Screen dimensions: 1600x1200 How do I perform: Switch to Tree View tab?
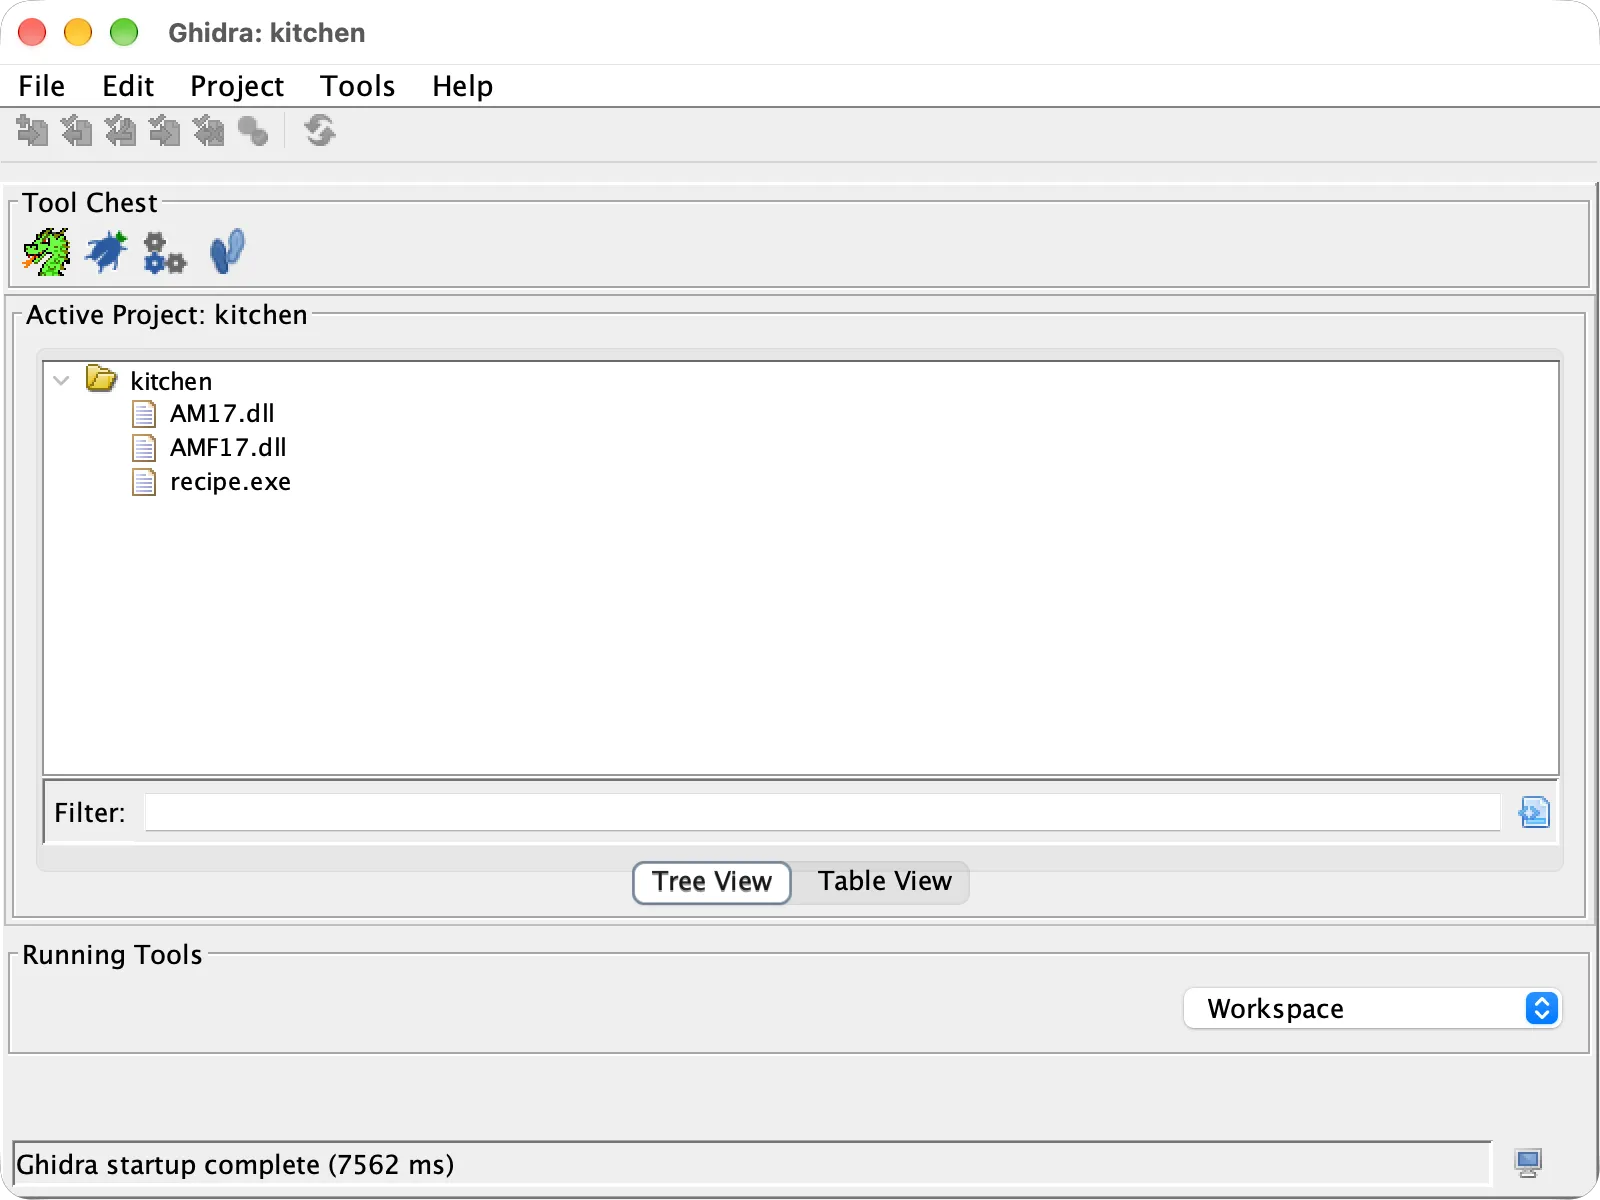coord(712,882)
